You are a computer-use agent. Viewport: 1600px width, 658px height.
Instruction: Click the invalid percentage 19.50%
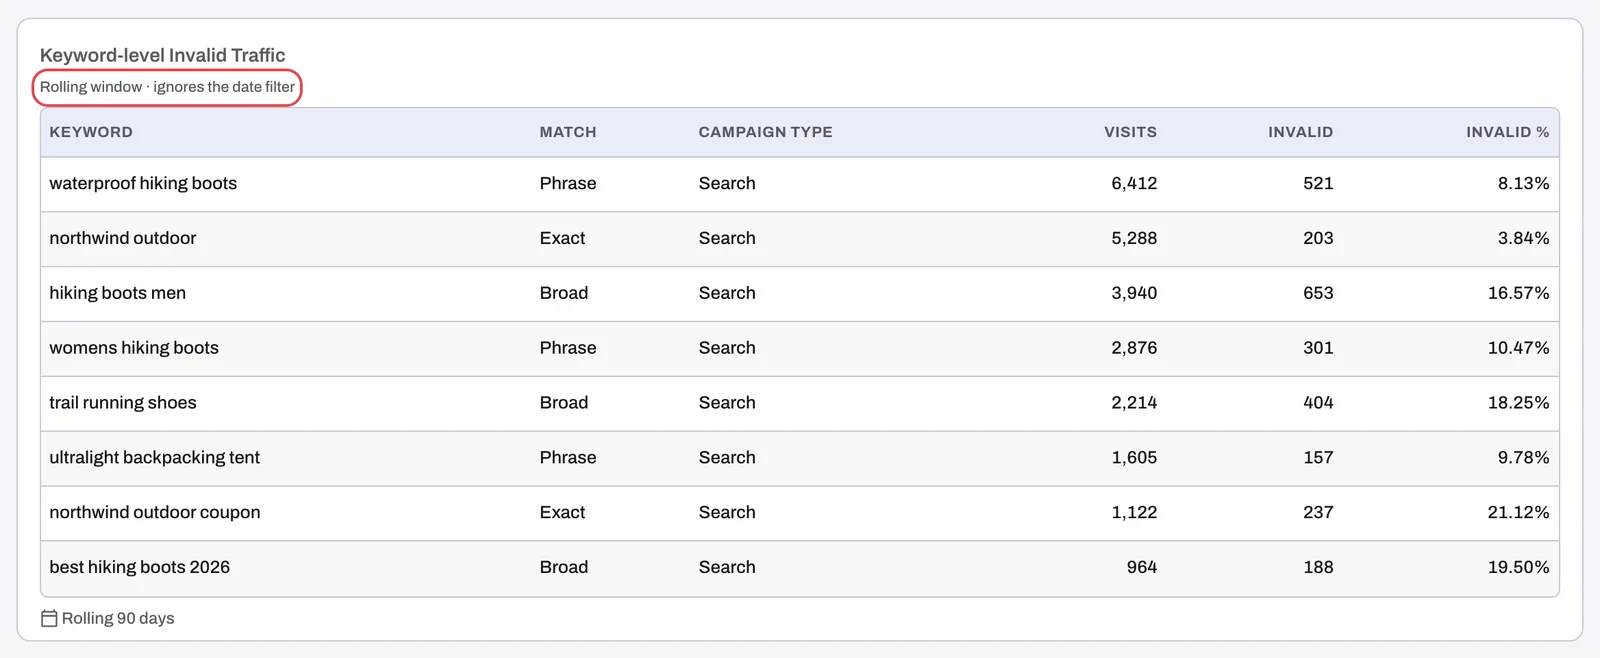[1518, 567]
